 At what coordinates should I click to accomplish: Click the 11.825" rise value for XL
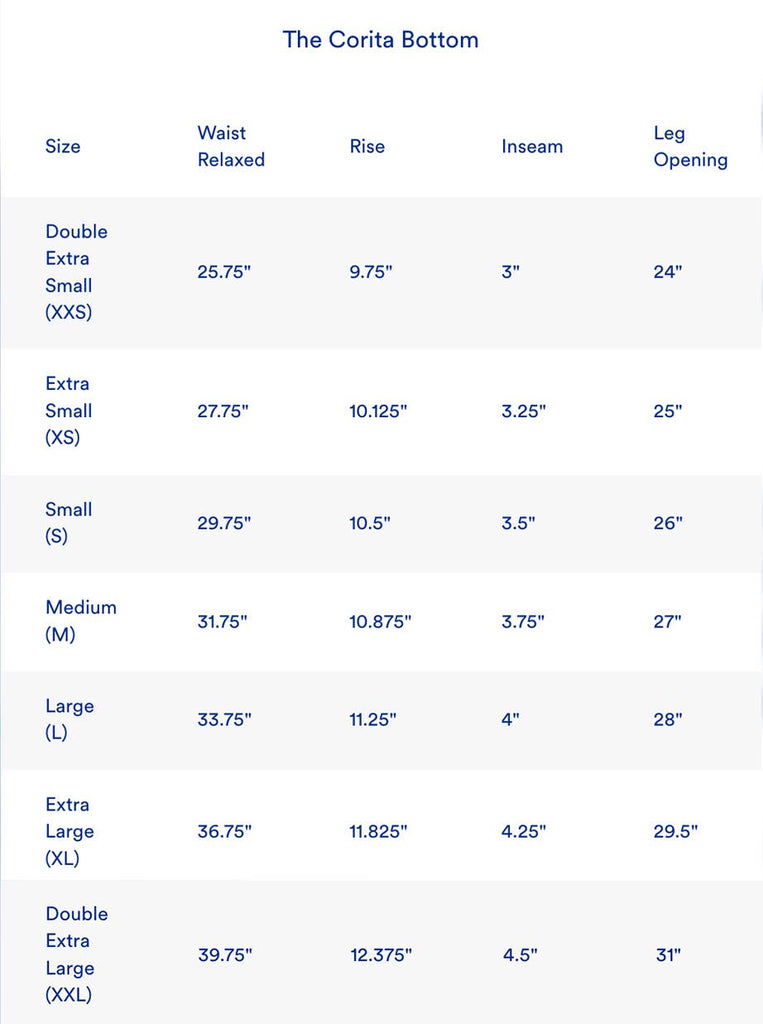pos(378,831)
